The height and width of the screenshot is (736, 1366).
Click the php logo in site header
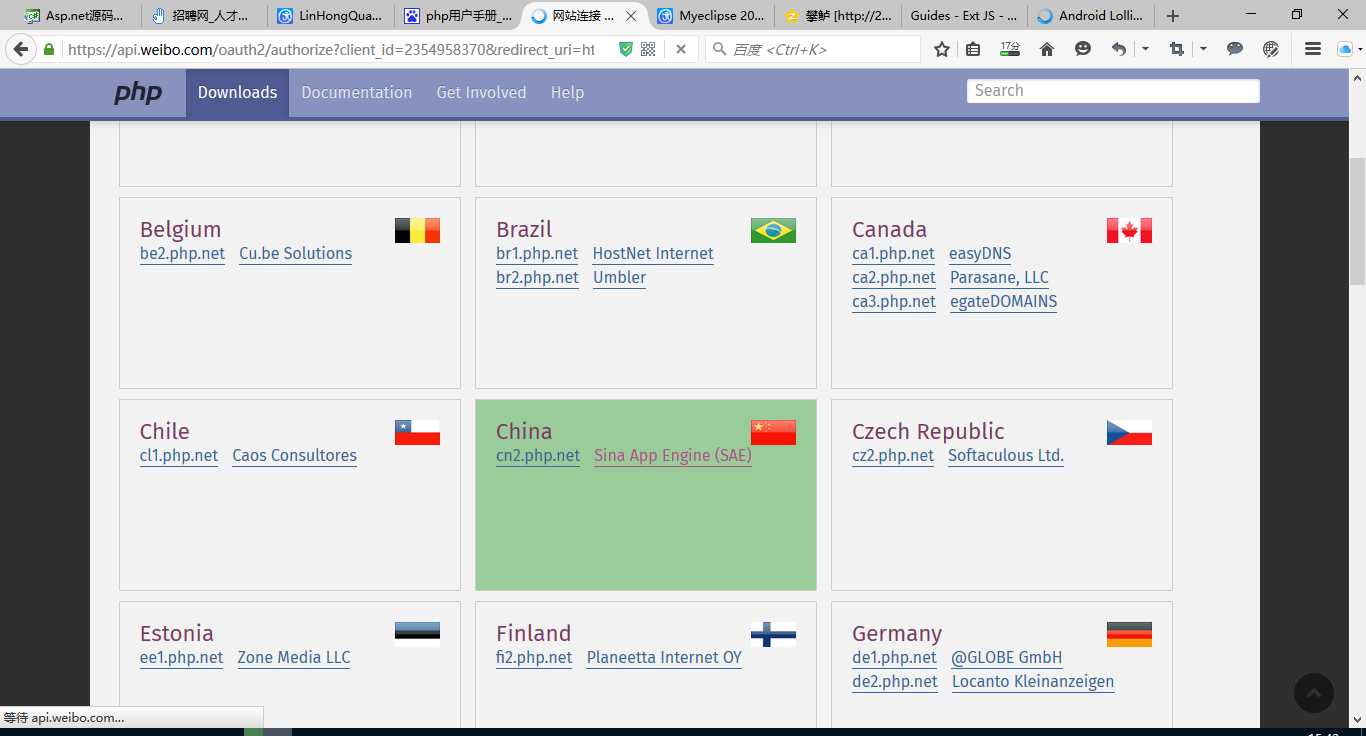138,92
